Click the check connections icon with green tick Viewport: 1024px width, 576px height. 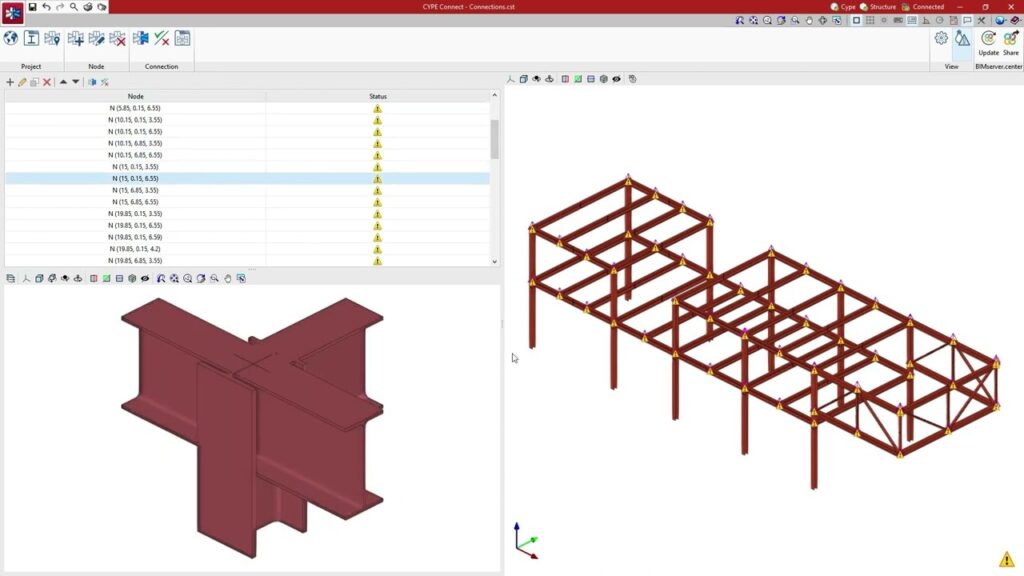[x=161, y=39]
